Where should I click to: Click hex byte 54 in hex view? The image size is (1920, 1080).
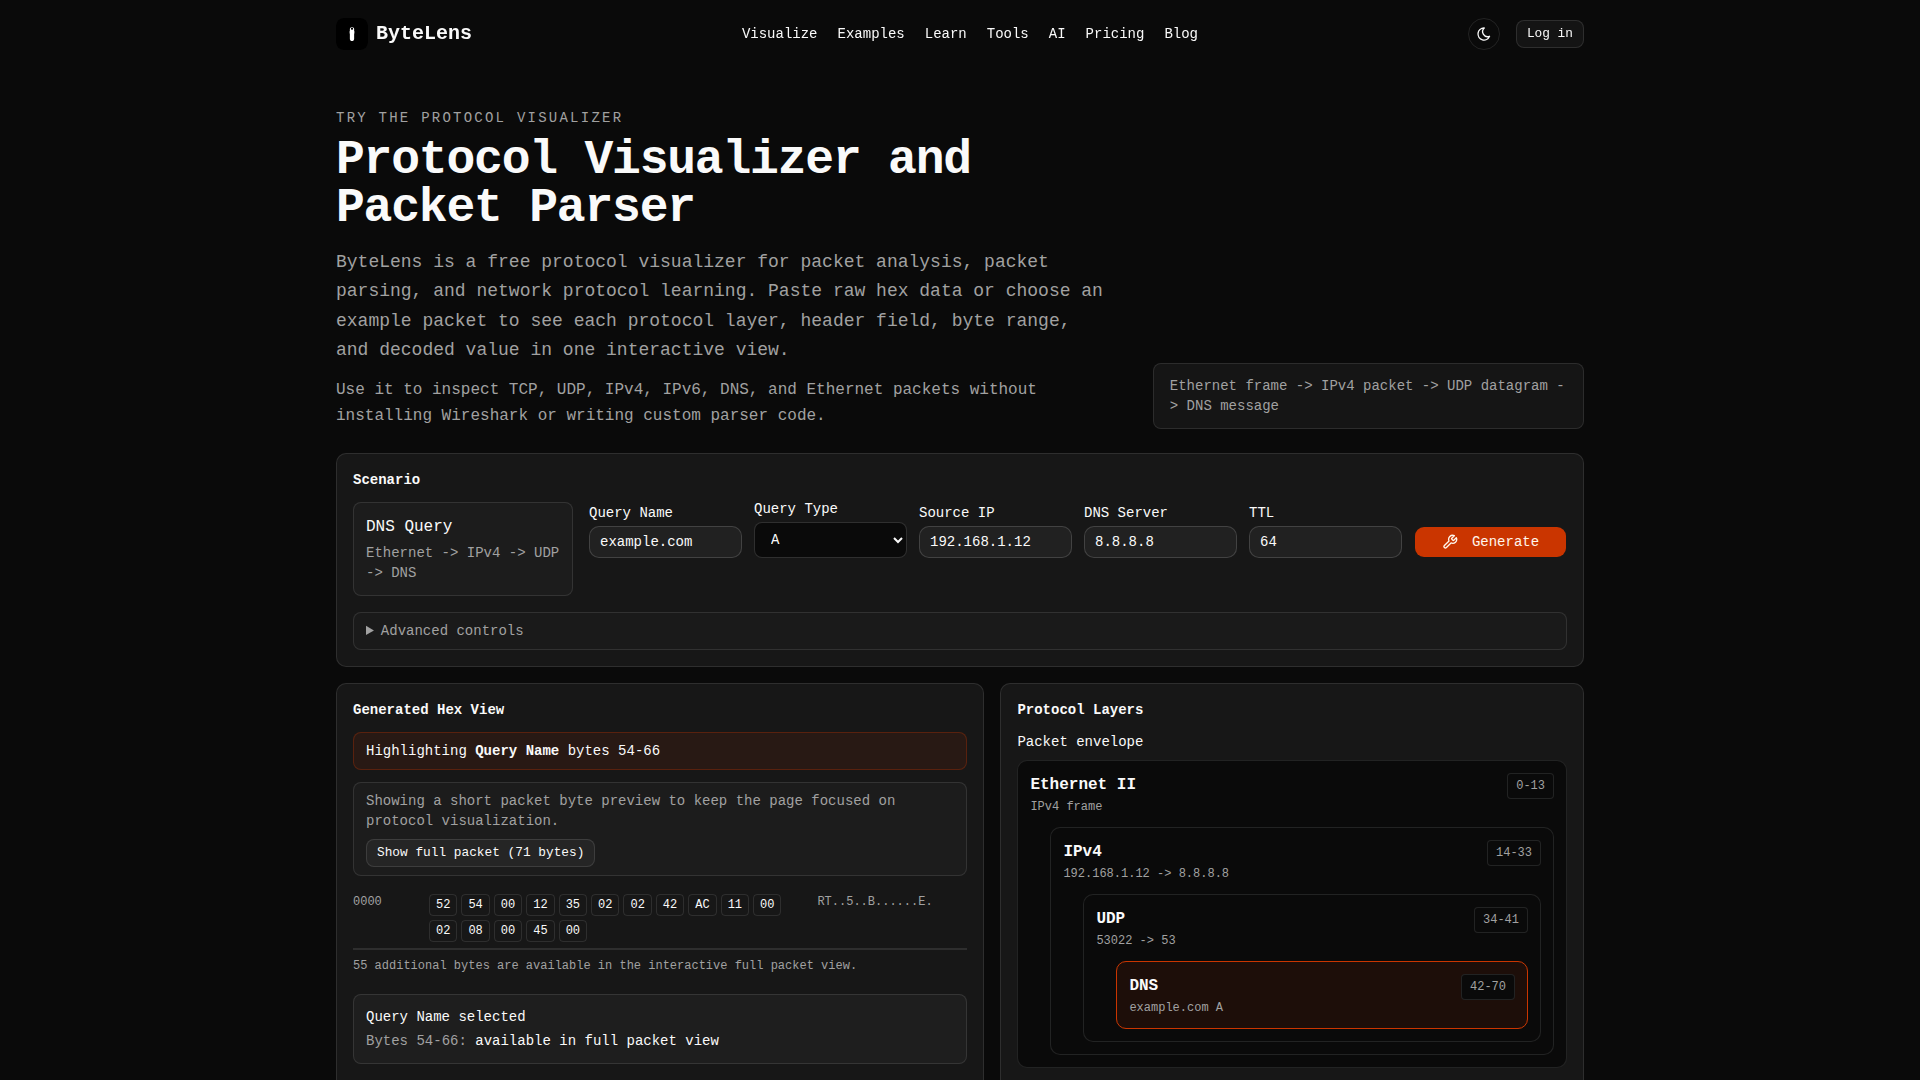pos(475,905)
